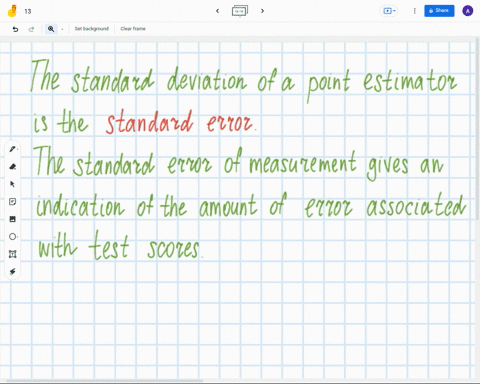This screenshot has width=480, height=384.
Task: Select the Text box tool
Action: (x=13, y=254)
